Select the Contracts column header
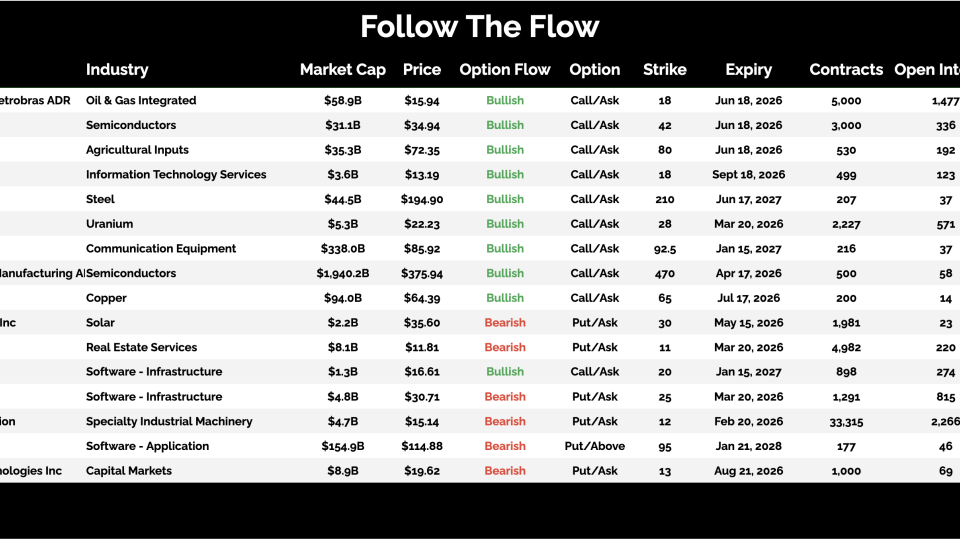 click(846, 70)
